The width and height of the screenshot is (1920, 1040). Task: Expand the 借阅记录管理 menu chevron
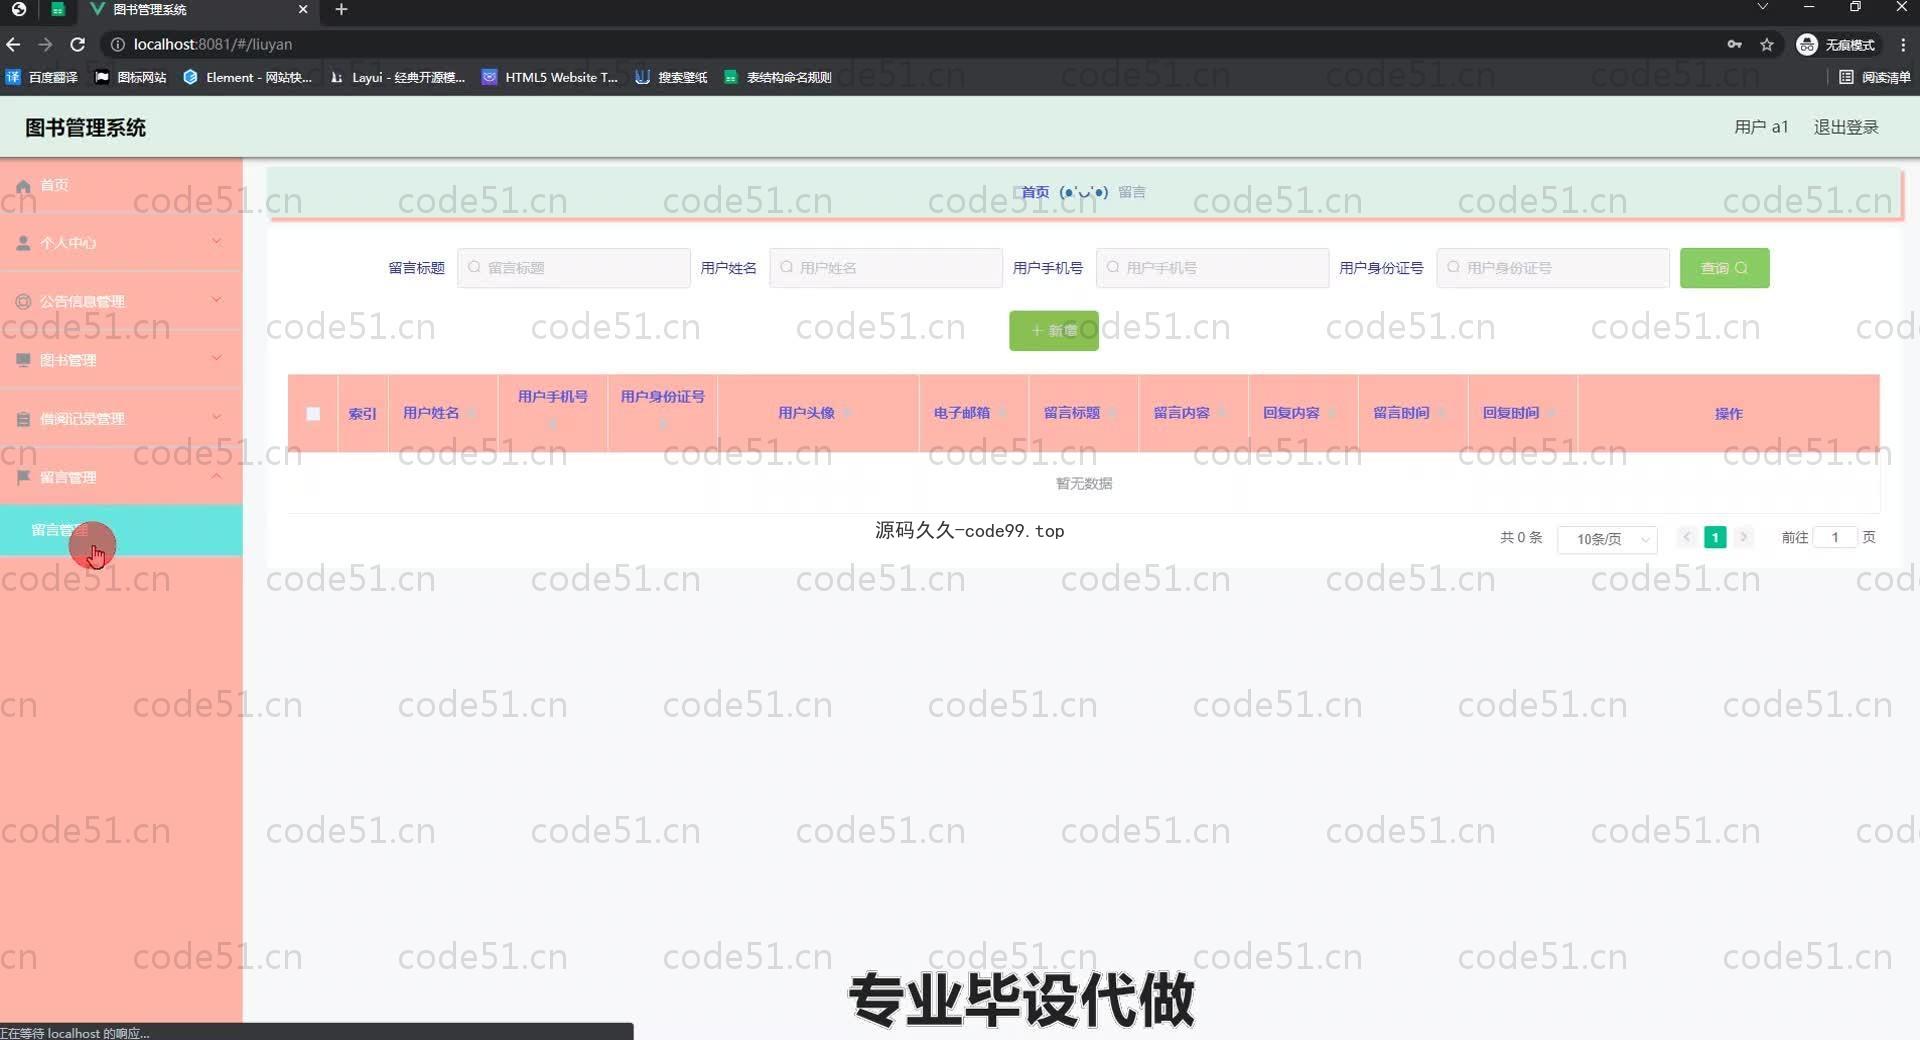click(x=217, y=417)
